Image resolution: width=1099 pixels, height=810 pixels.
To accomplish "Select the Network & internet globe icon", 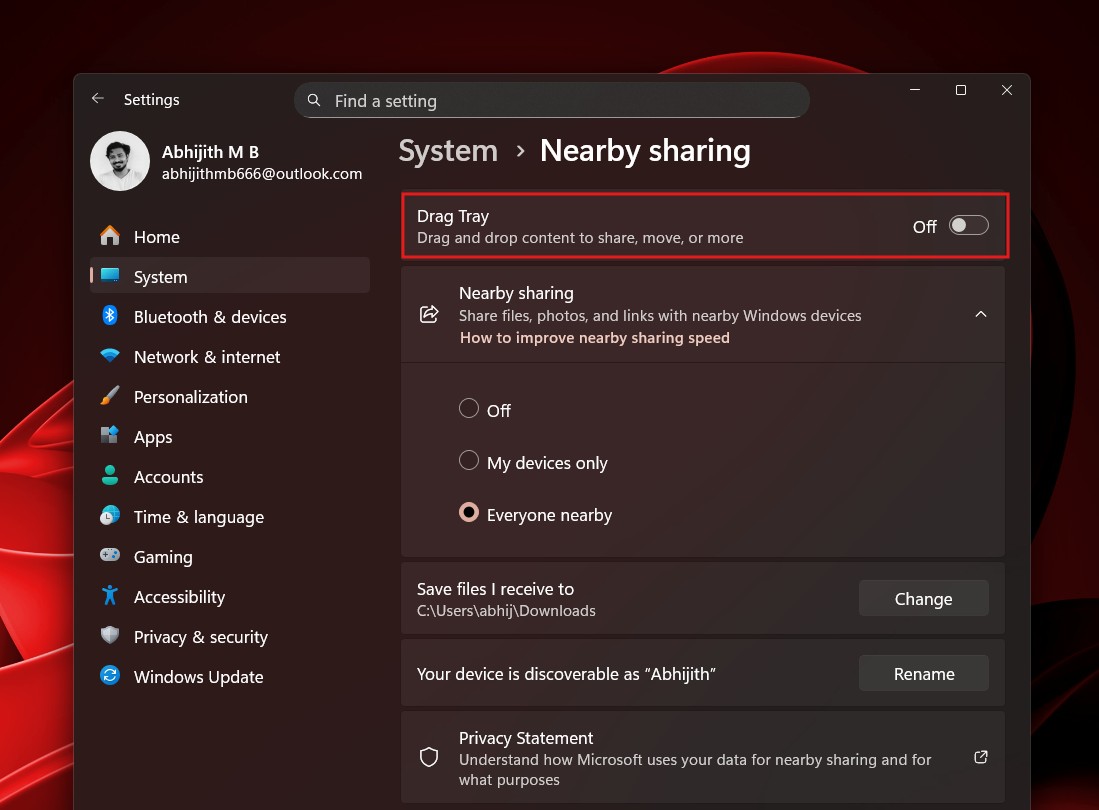I will point(110,356).
